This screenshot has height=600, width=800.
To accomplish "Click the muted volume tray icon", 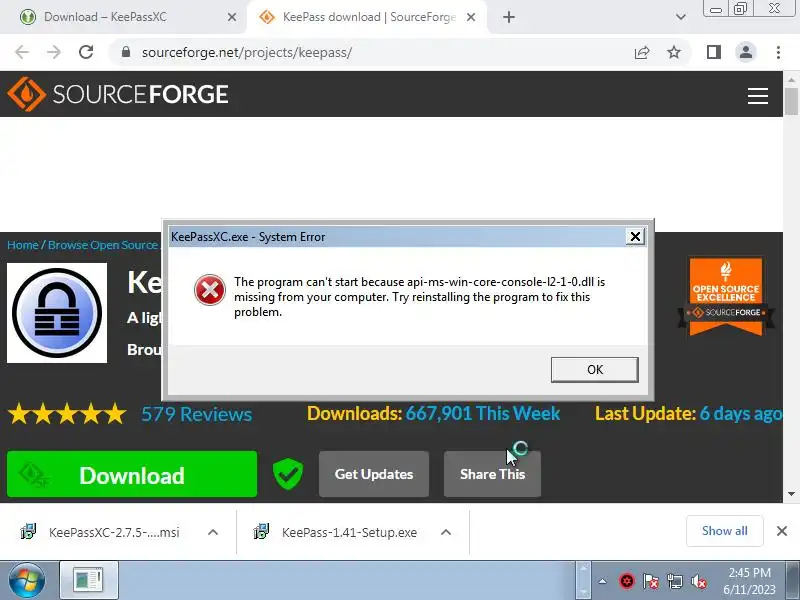I will tap(698, 581).
